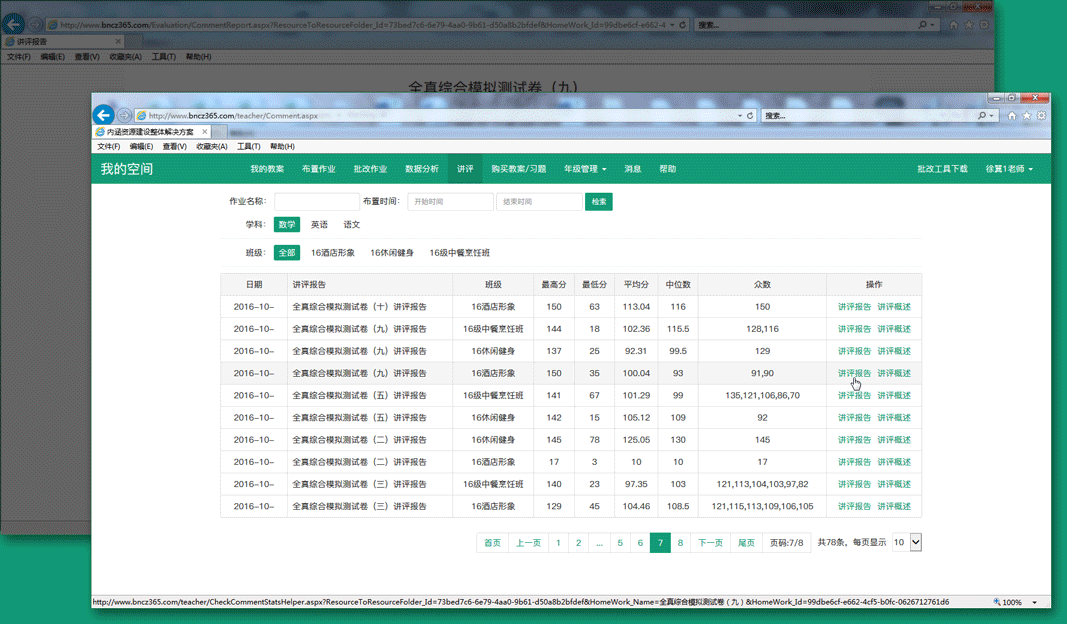
Task: Click the browser forward arrow button
Action: [x=124, y=115]
